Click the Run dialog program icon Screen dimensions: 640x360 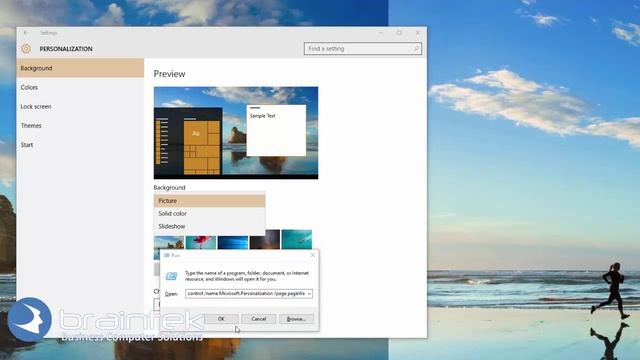(x=171, y=276)
